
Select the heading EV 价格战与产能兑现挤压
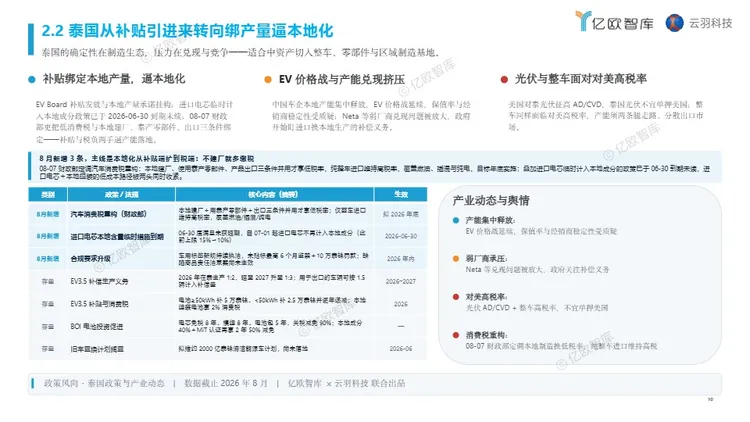coord(342,79)
